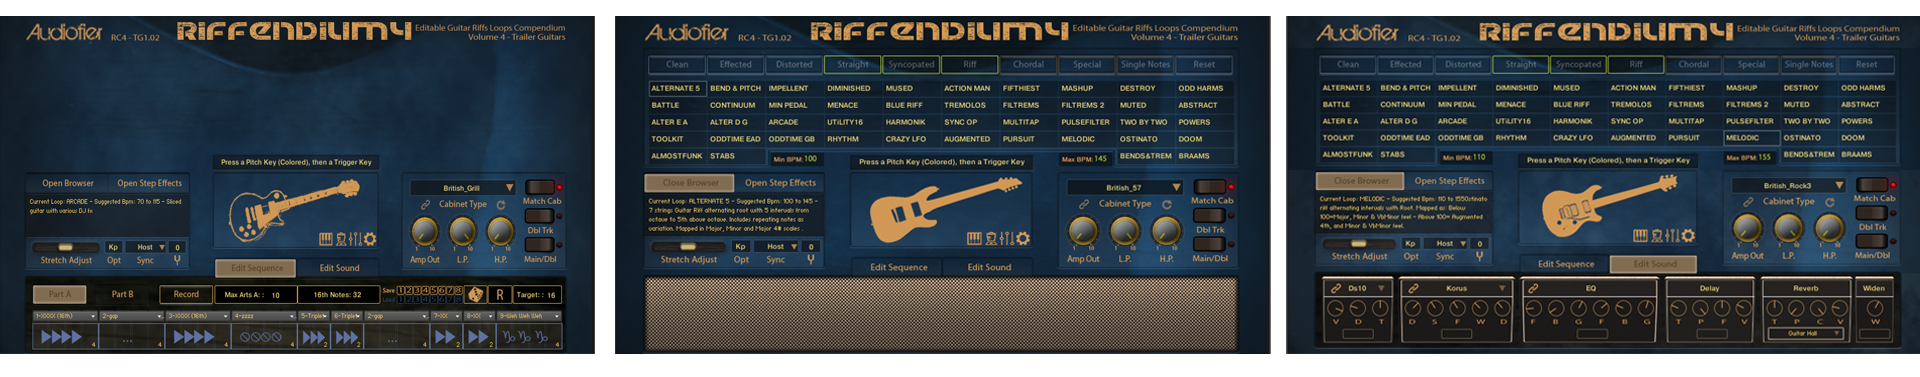Toggle Dbl Trk switch in the middle panel

tap(1210, 215)
